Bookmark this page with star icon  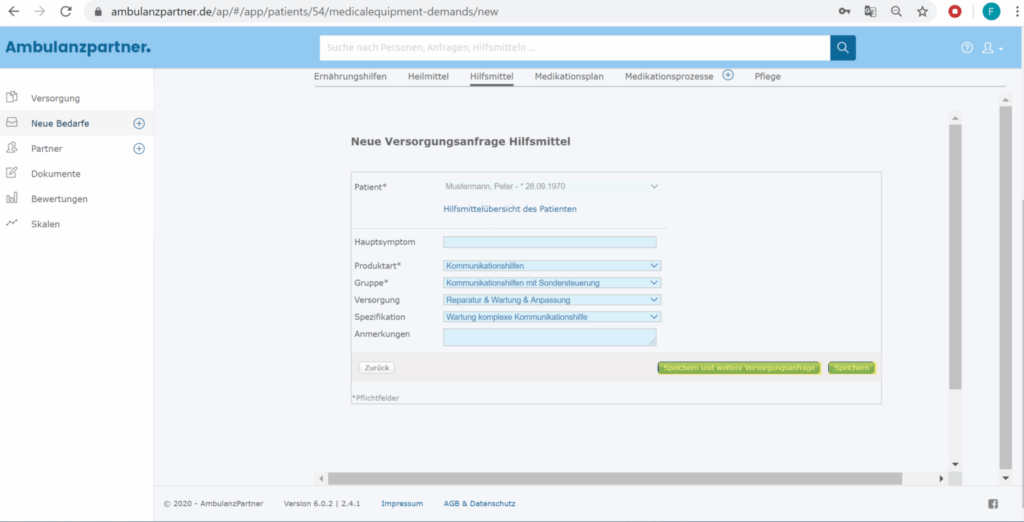(922, 12)
